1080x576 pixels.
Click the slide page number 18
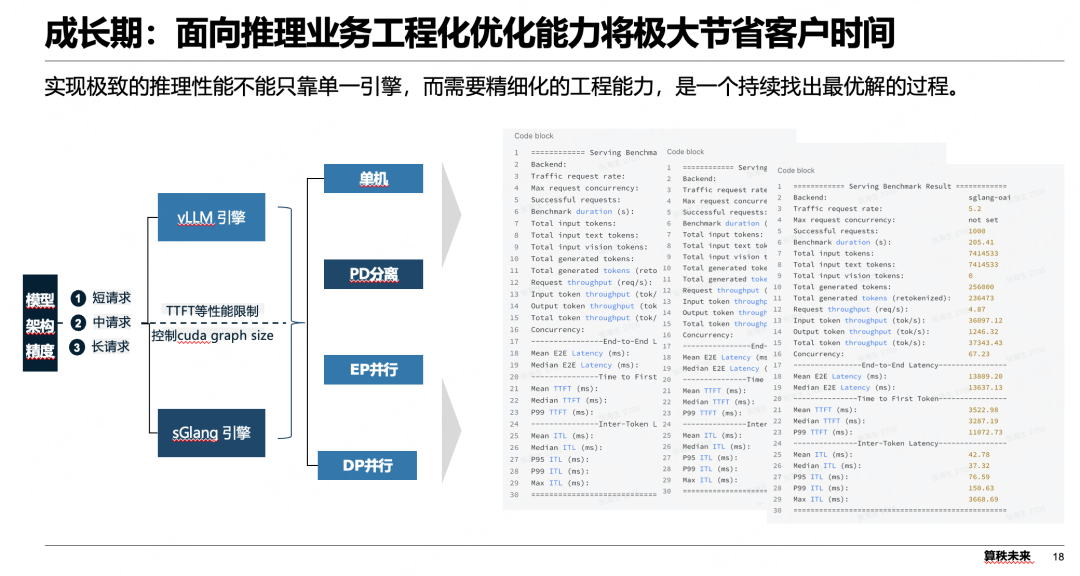tap(1058, 556)
